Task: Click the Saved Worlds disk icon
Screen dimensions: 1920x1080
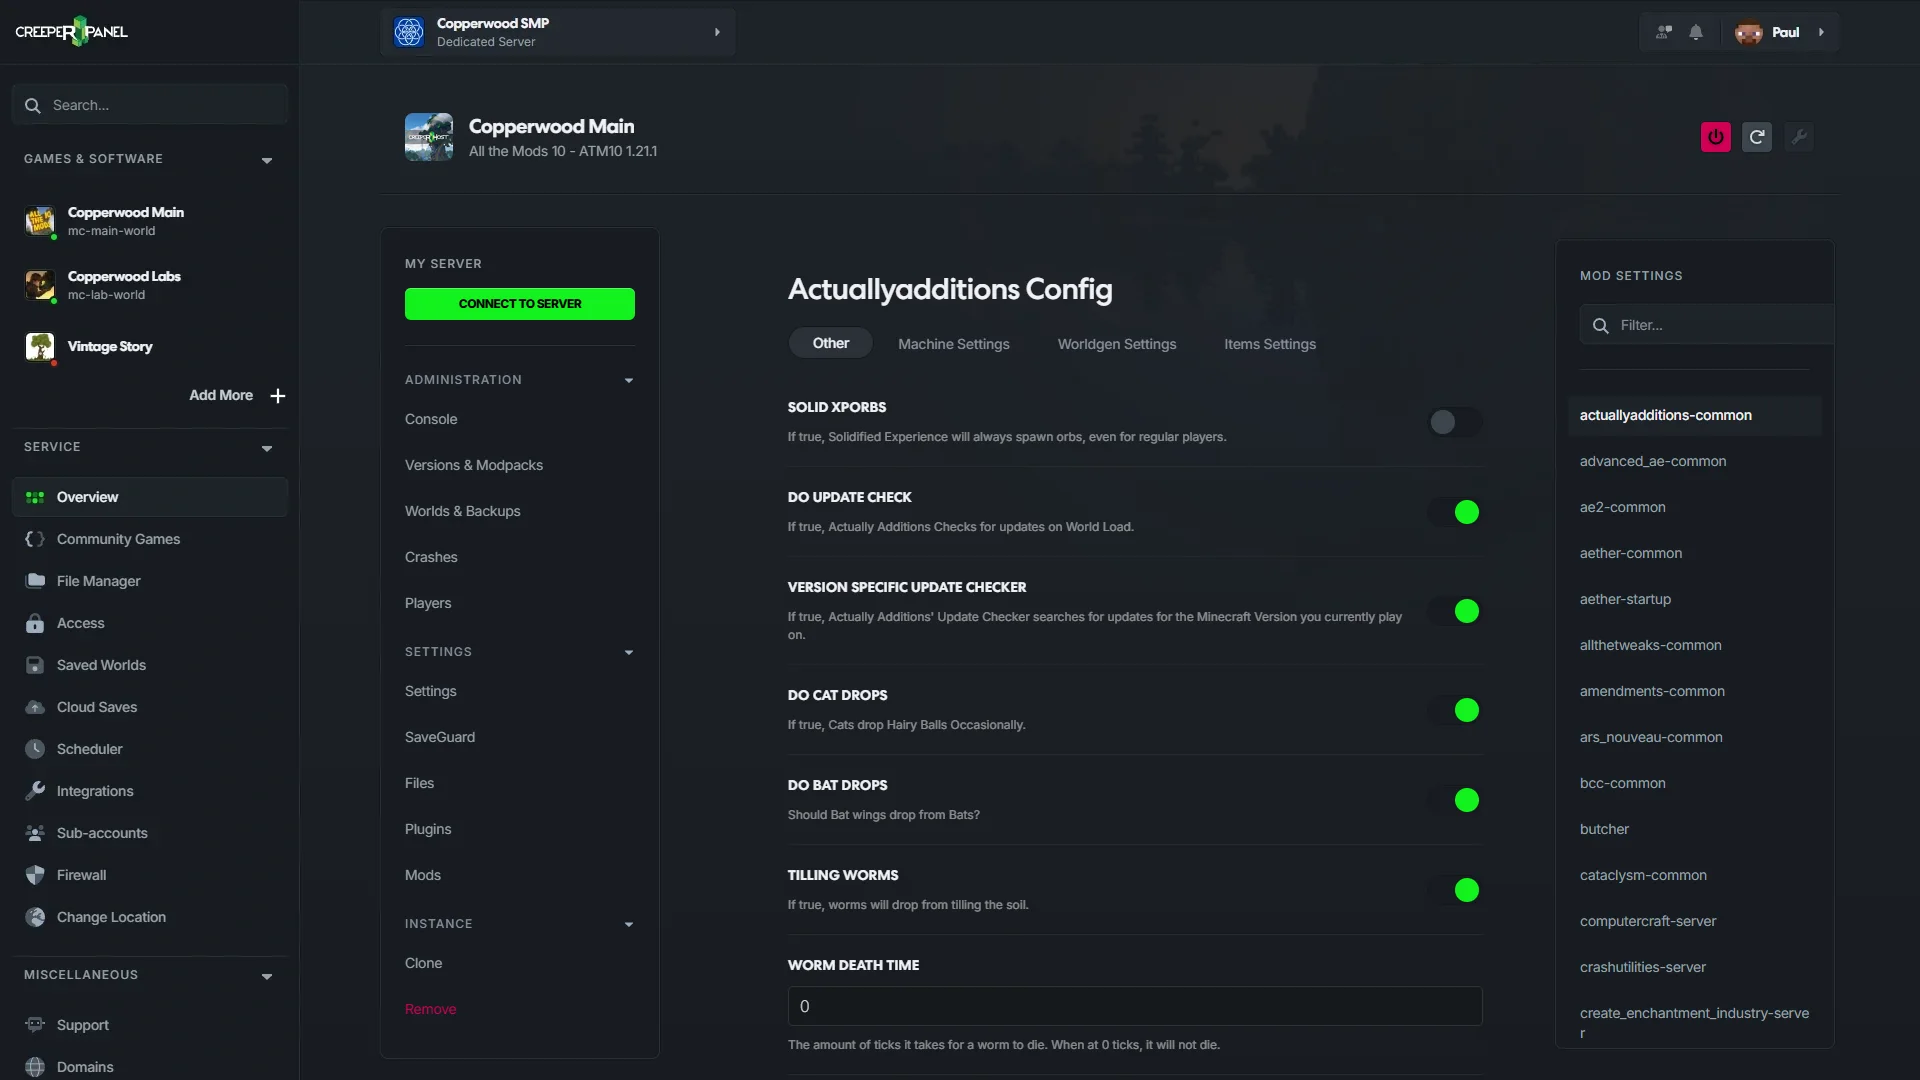Action: point(35,665)
